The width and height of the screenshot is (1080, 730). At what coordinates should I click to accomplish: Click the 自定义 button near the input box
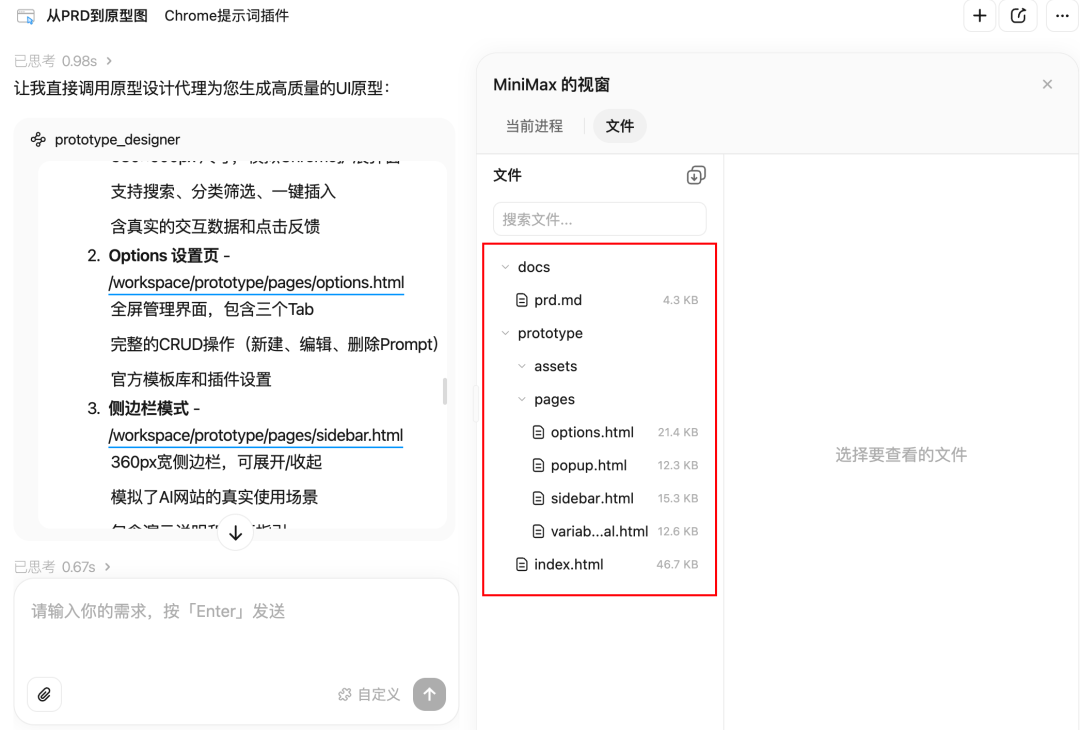[x=369, y=694]
